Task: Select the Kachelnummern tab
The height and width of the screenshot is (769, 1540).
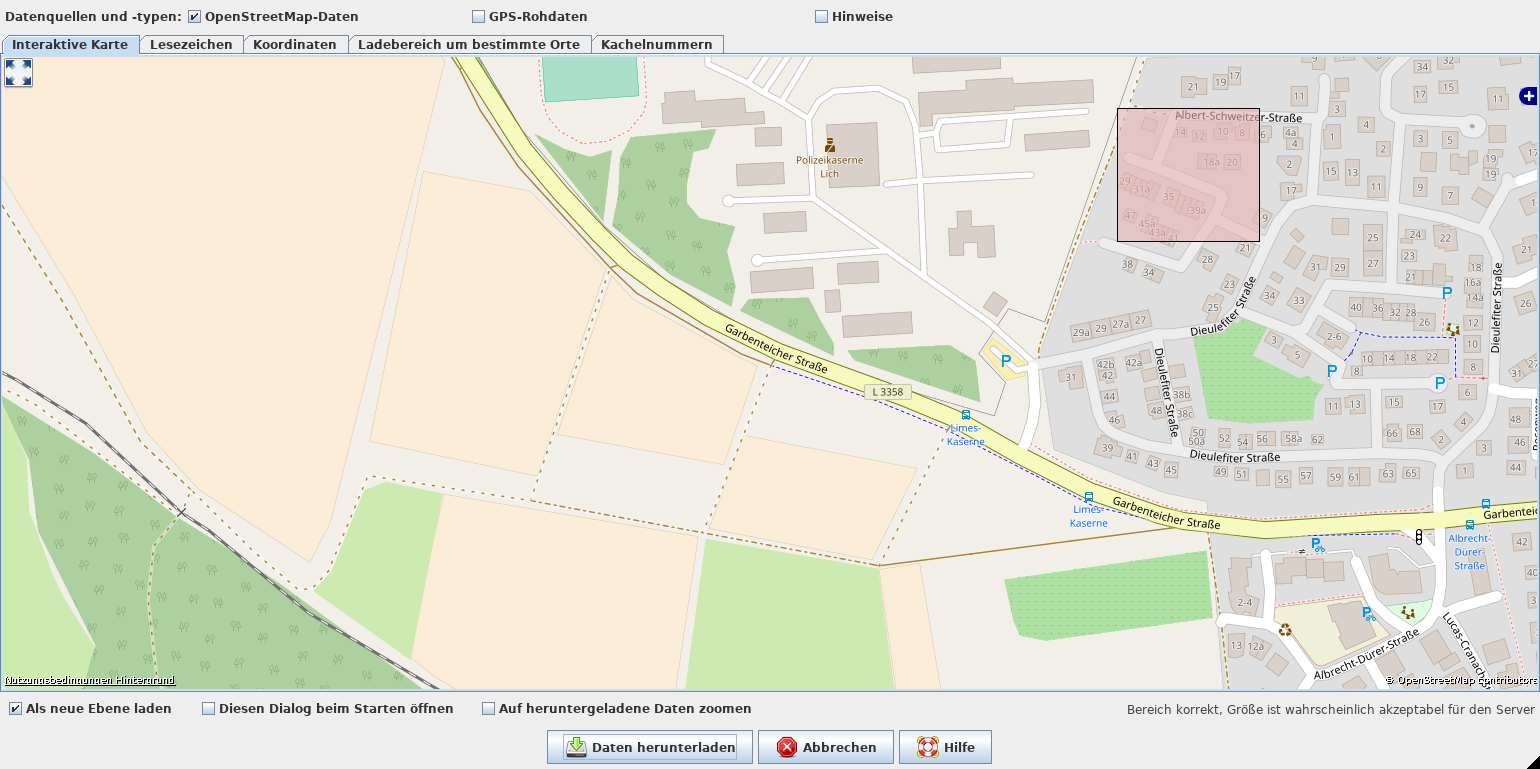Action: pos(656,45)
